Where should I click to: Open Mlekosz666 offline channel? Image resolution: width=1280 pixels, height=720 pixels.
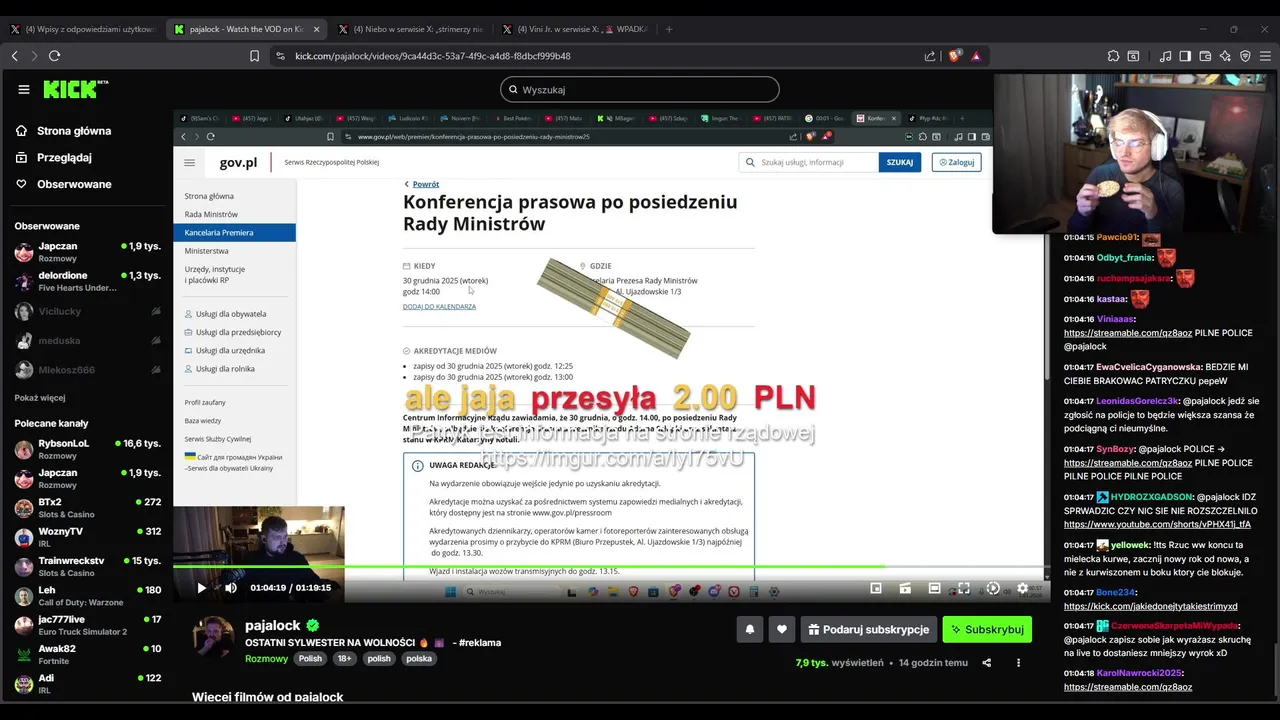pyautogui.click(x=88, y=370)
